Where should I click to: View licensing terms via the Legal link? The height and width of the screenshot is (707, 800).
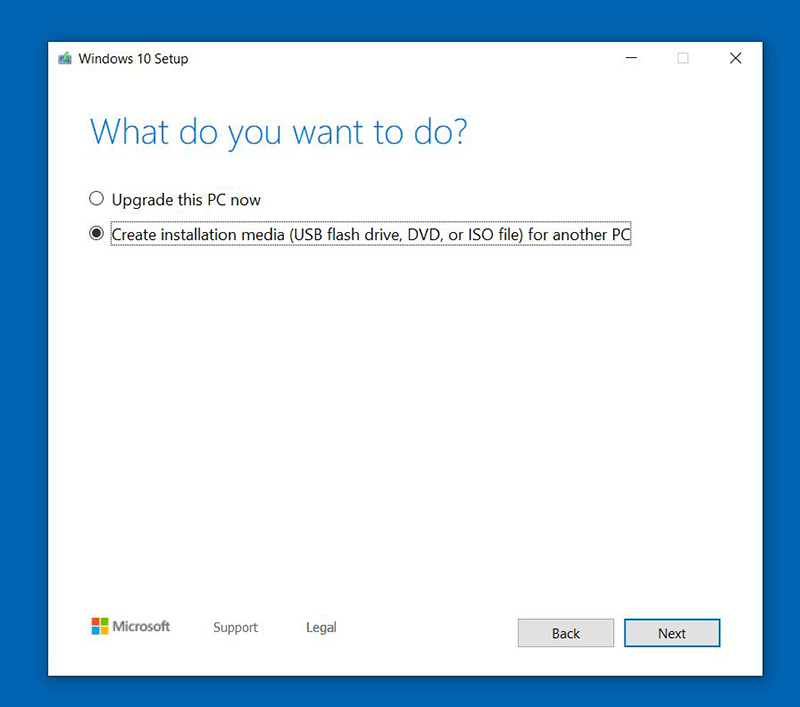pyautogui.click(x=320, y=627)
